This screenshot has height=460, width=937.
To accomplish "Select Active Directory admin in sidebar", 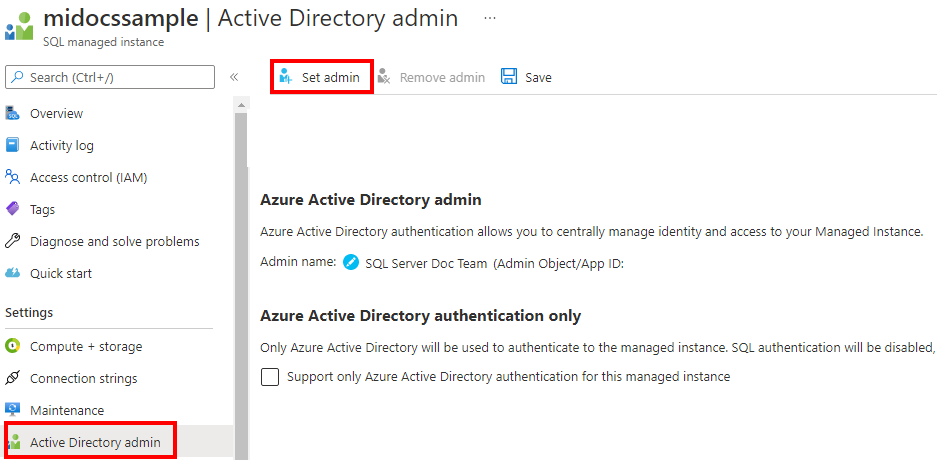I will point(95,443).
